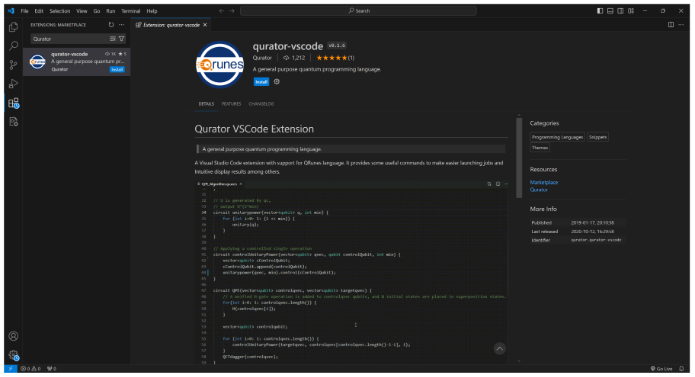This screenshot has height=377, width=695.
Task: Install the qurator-vscode extension
Action: tap(261, 82)
